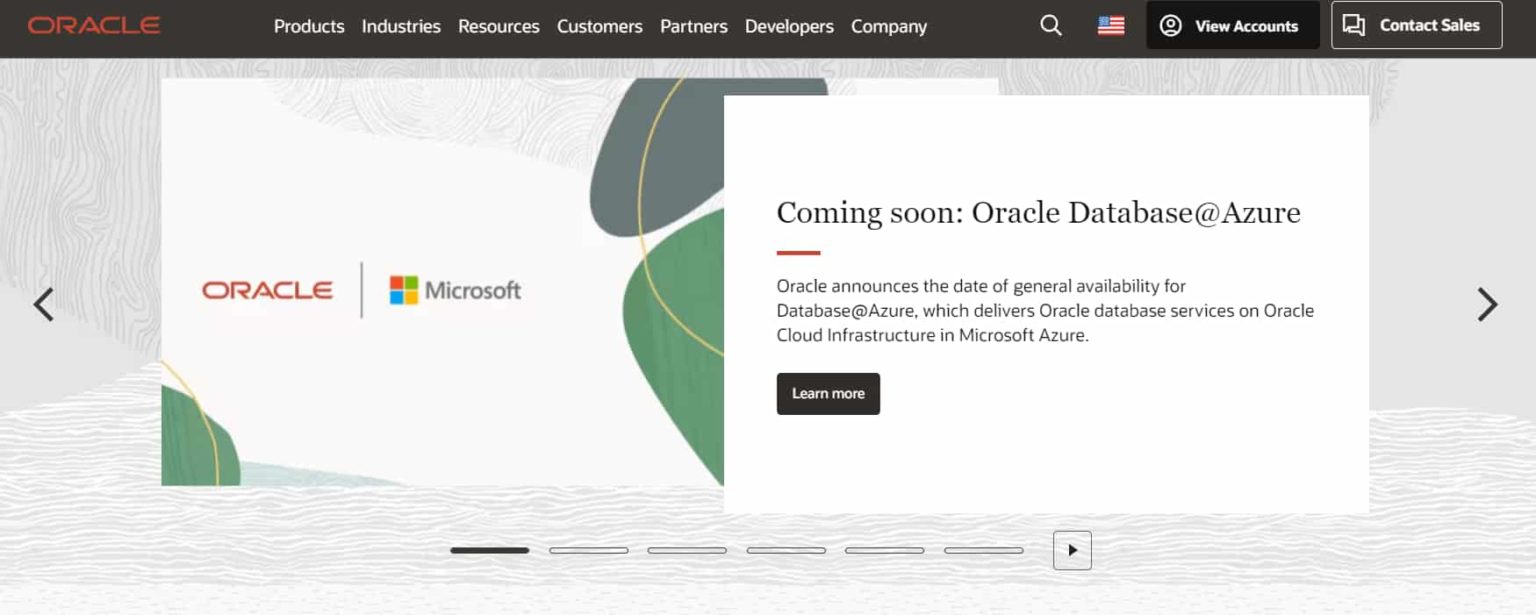Switch to the second carousel slide indicator

click(588, 550)
